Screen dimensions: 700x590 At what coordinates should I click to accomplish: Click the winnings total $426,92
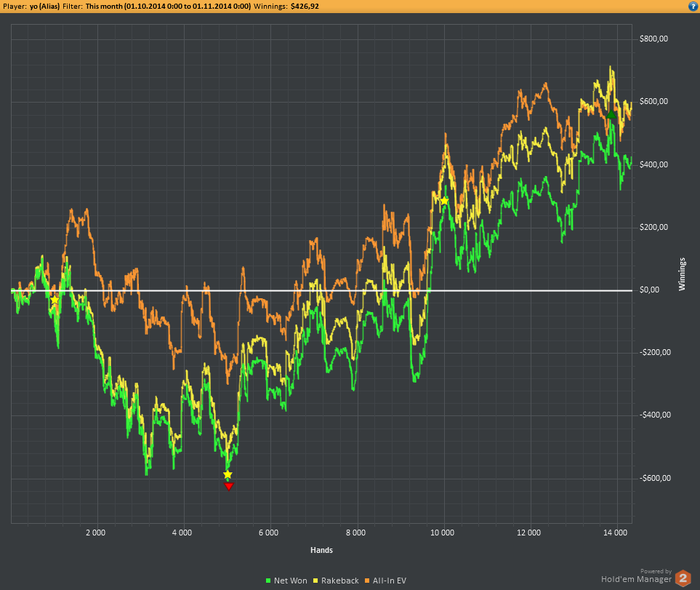click(304, 6)
